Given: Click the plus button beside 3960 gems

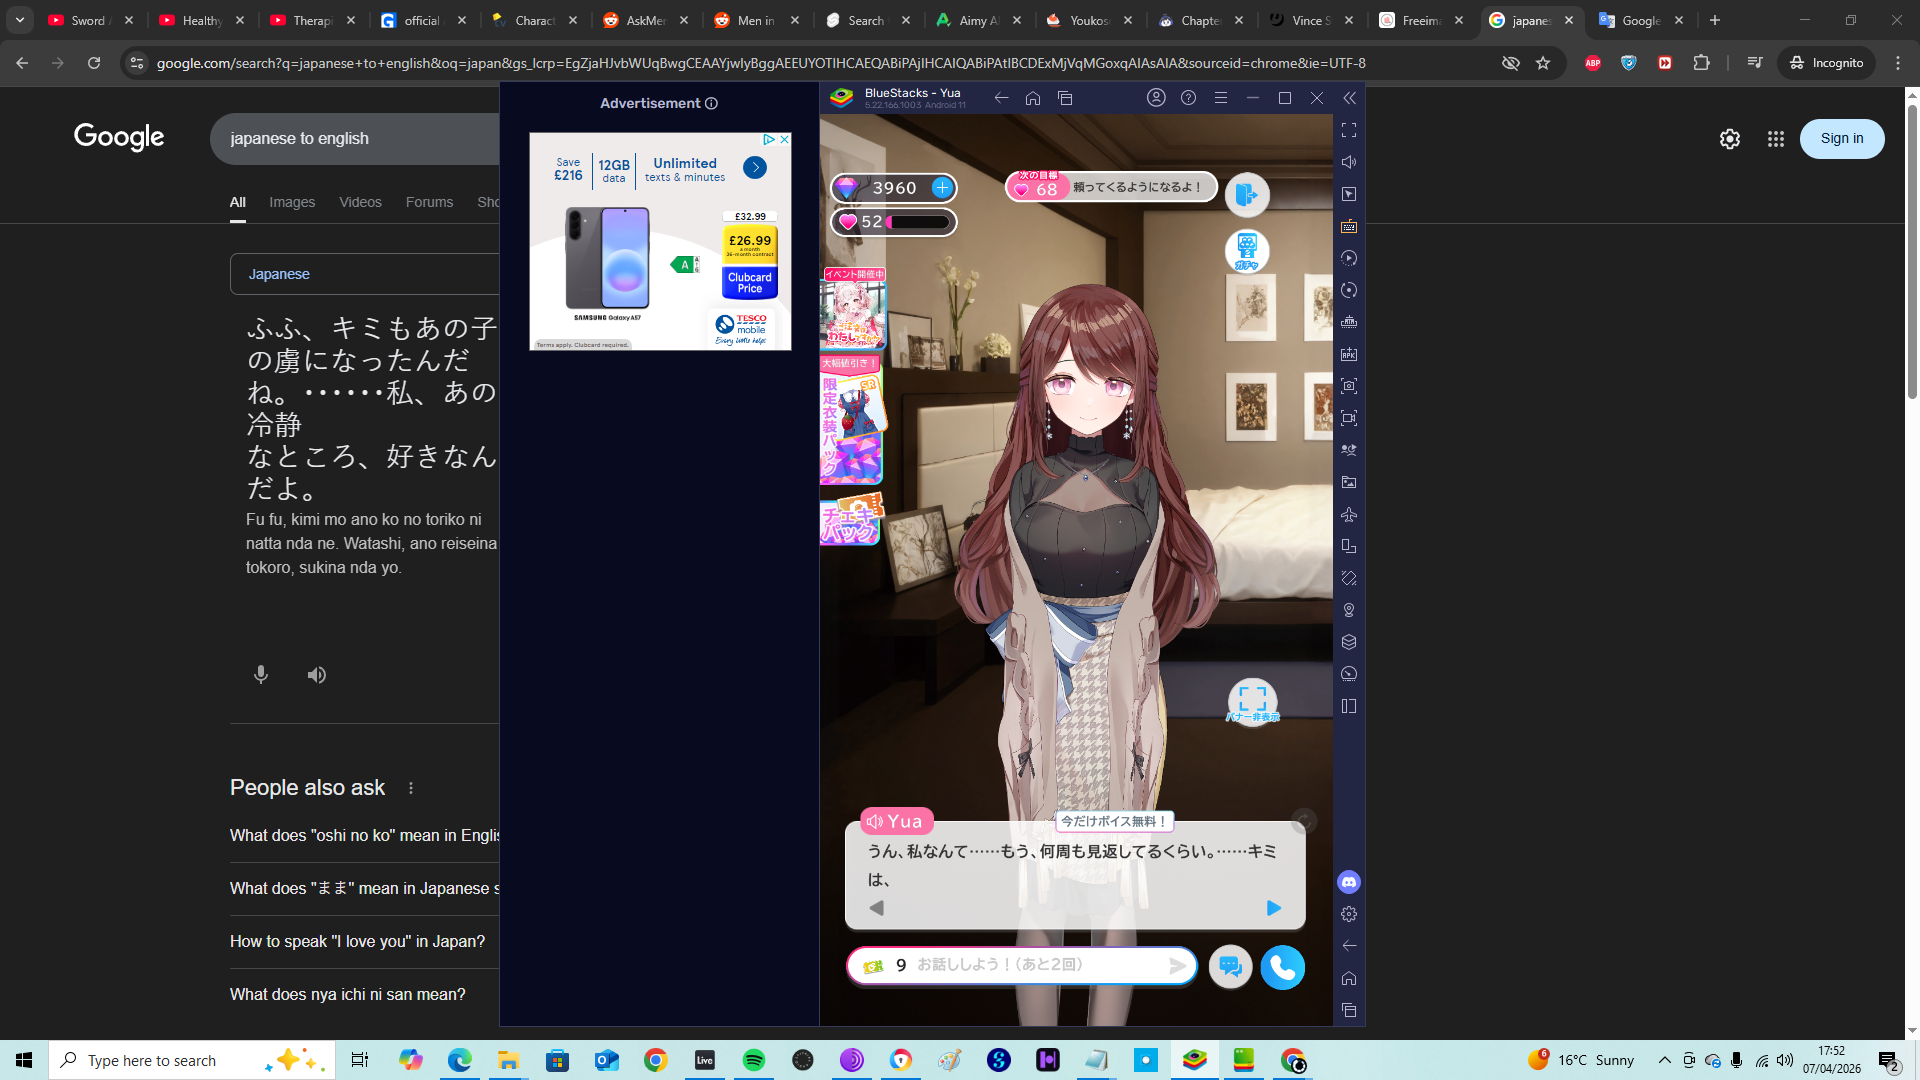Looking at the screenshot, I should click(942, 187).
